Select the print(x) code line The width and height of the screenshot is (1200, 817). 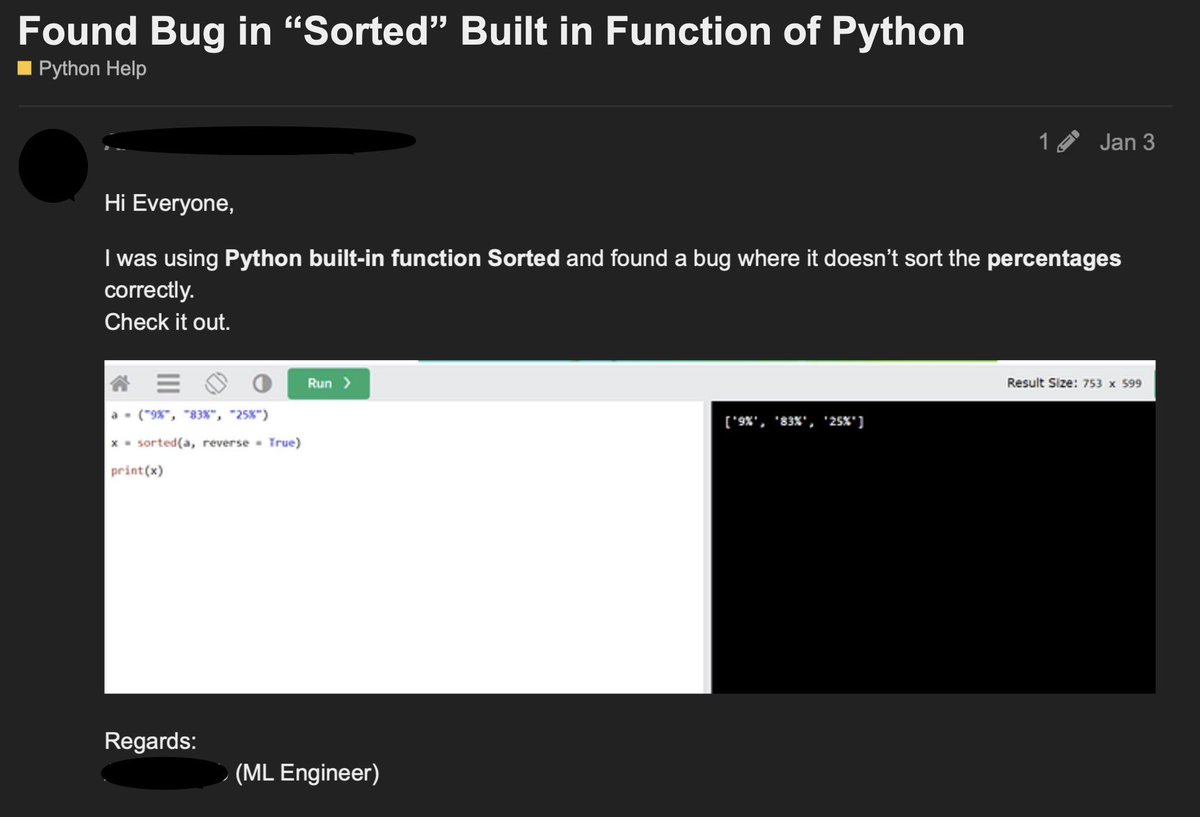[x=137, y=471]
